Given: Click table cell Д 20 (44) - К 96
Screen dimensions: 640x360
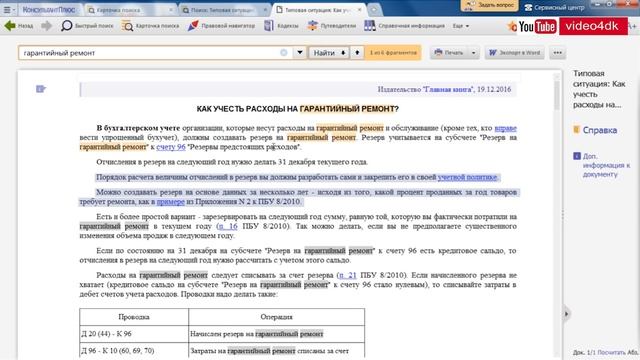Looking at the screenshot, I should 134,334.
